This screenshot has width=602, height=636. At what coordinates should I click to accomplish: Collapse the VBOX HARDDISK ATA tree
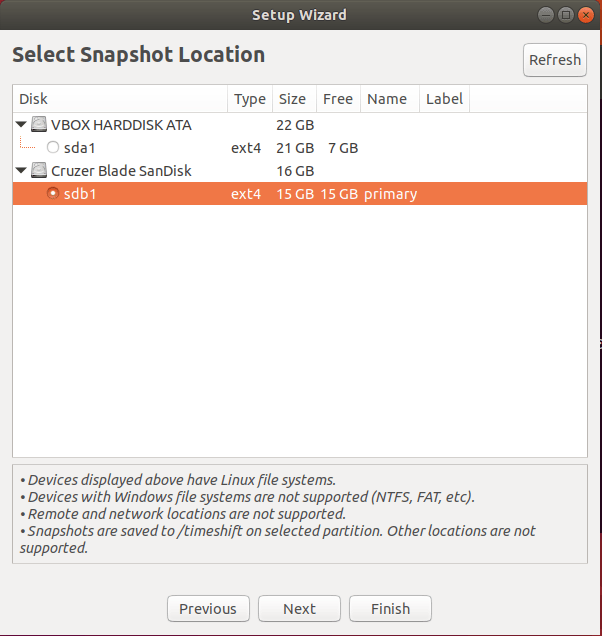click(x=22, y=125)
